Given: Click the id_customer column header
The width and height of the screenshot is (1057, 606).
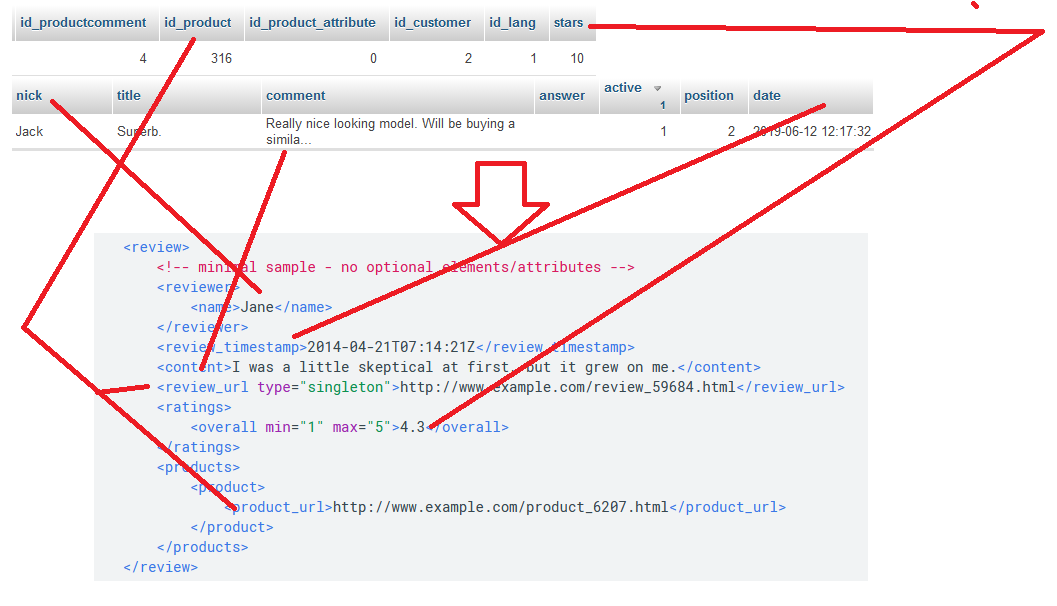Looking at the screenshot, I should tap(432, 23).
